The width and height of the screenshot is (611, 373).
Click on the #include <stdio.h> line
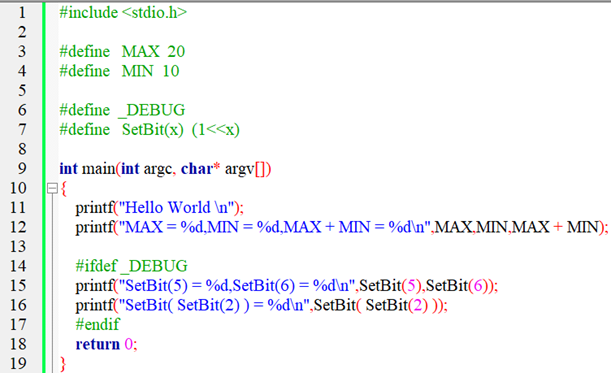point(123,12)
